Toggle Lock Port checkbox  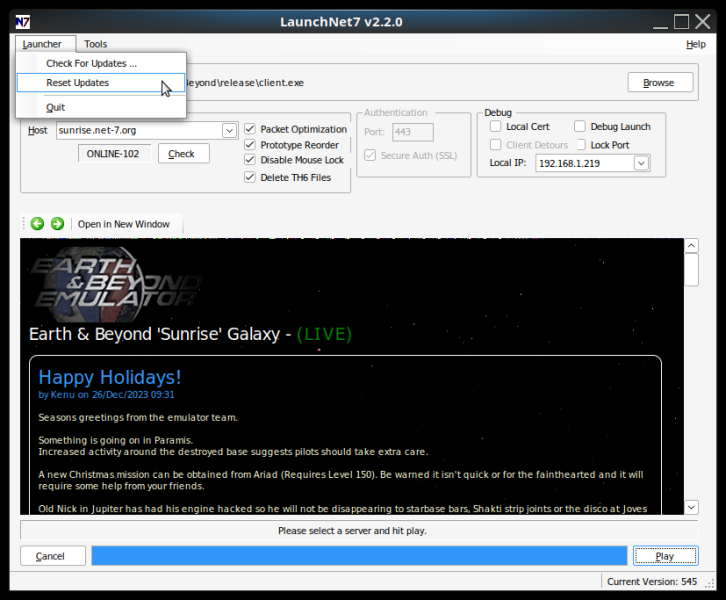pyautogui.click(x=581, y=144)
